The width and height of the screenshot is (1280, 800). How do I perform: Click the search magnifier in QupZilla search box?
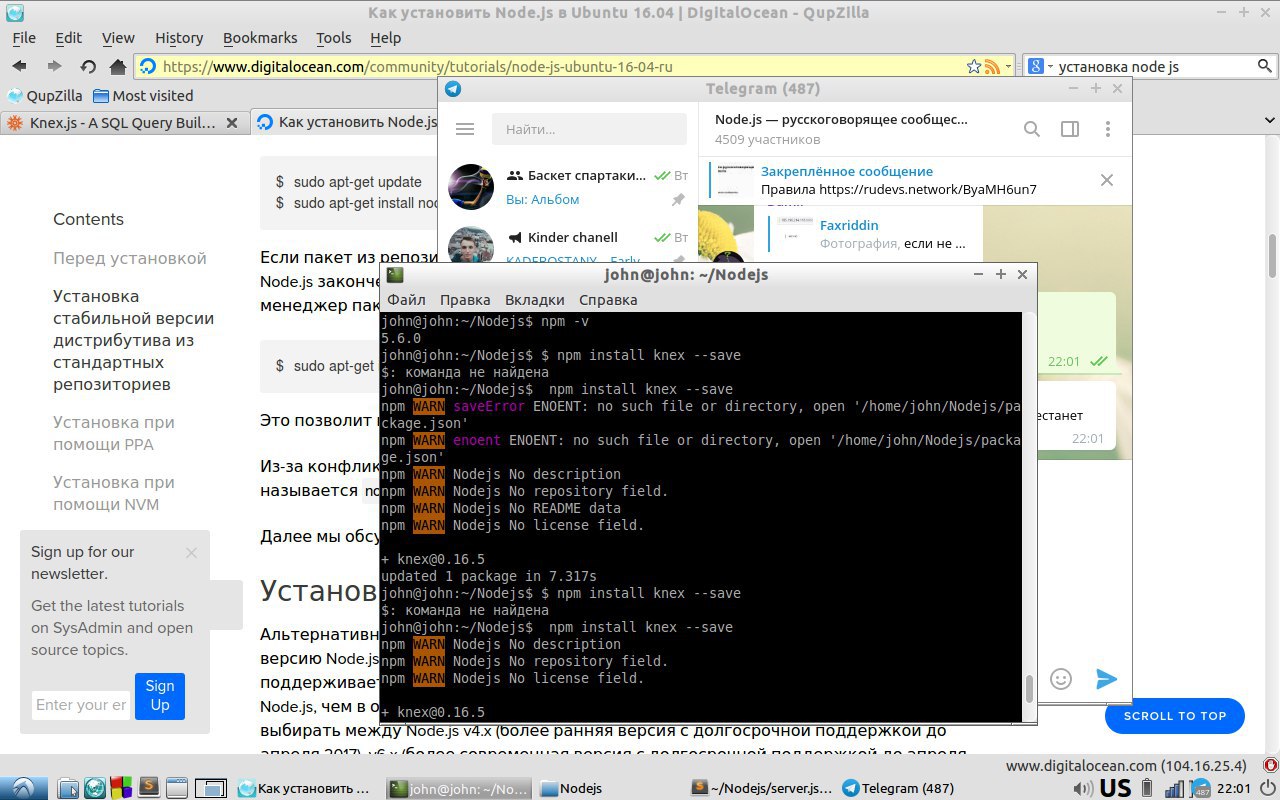(1265, 66)
